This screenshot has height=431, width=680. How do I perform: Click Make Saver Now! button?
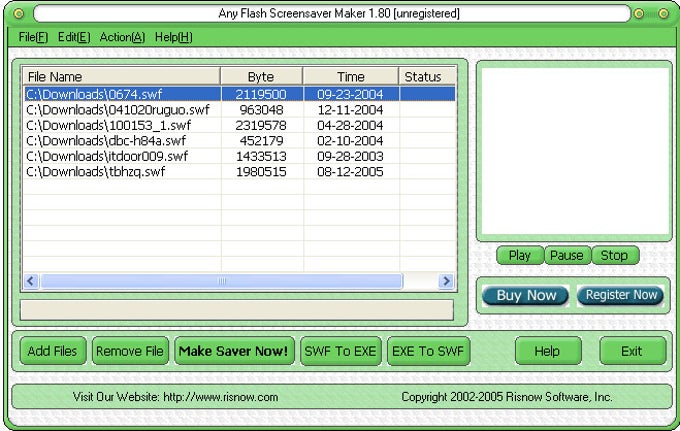pyautogui.click(x=234, y=351)
